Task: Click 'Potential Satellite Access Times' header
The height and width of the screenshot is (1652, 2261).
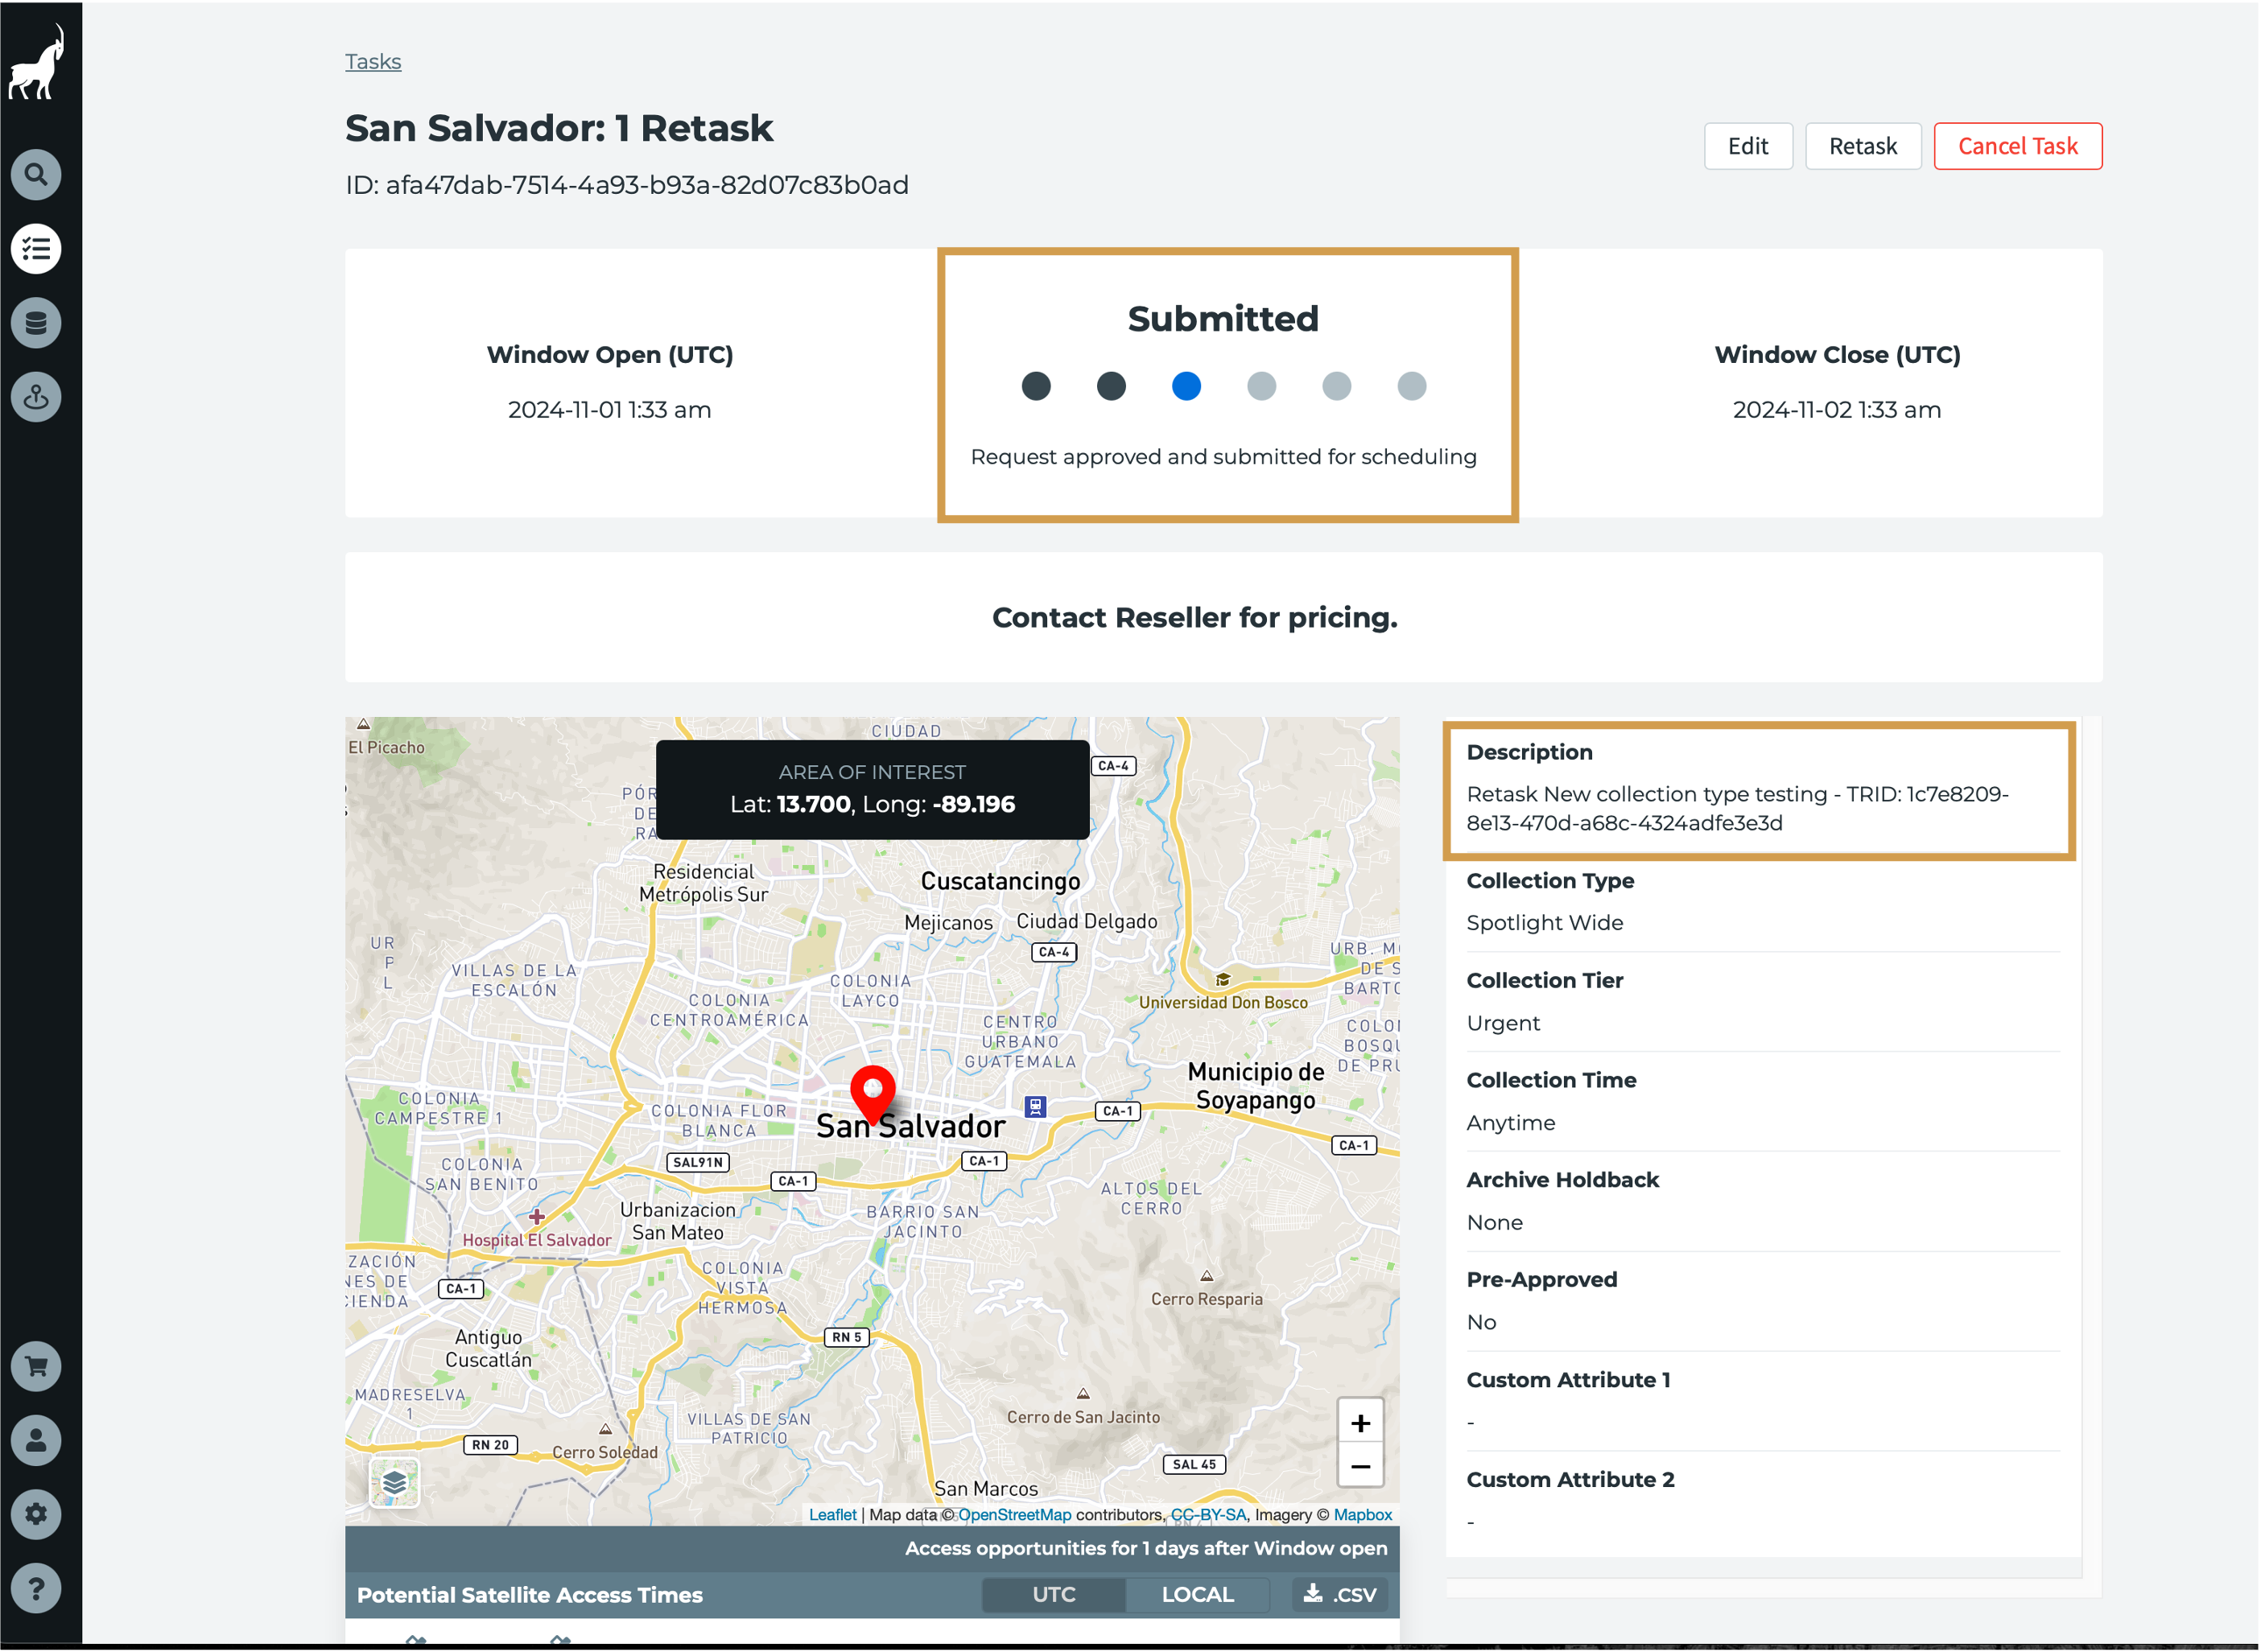Action: point(530,1596)
